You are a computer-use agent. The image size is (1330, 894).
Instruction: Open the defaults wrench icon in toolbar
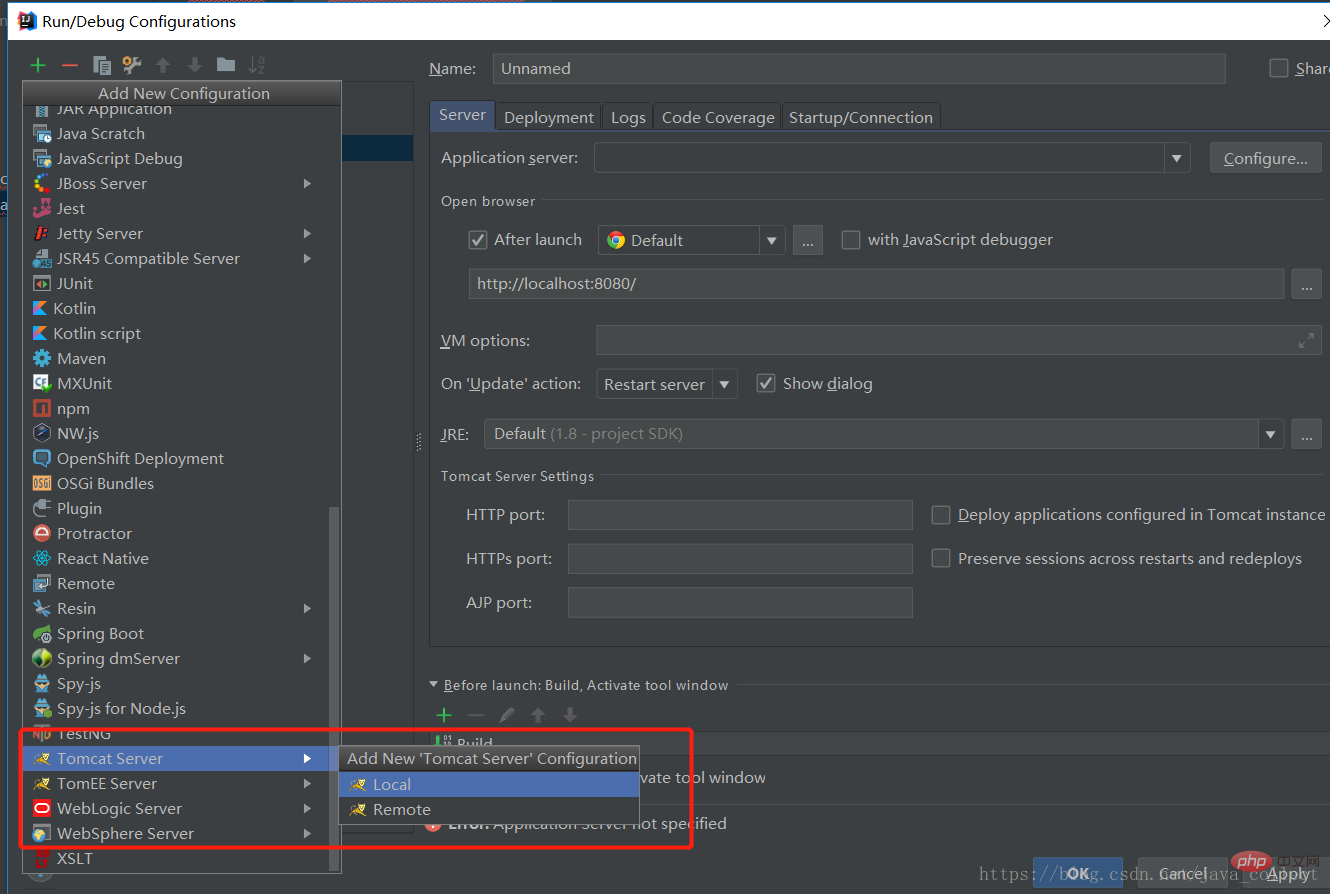132,66
